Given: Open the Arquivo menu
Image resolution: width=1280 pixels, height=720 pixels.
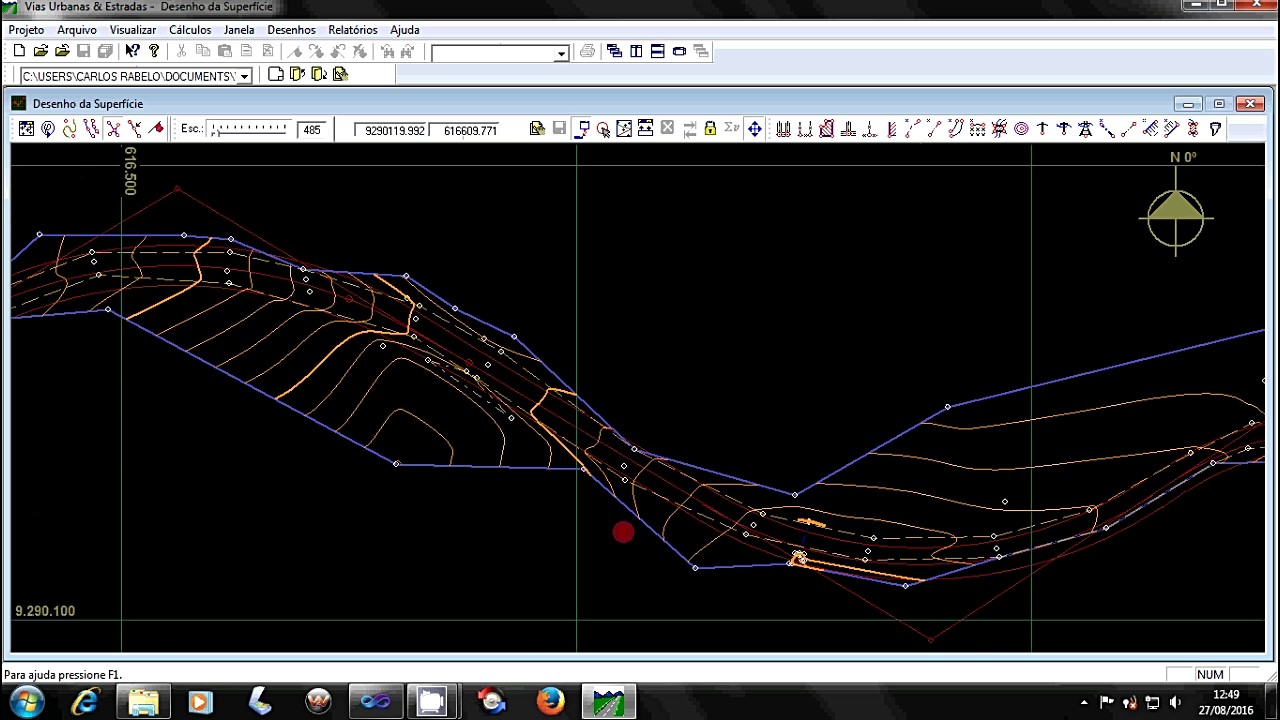Looking at the screenshot, I should [77, 30].
